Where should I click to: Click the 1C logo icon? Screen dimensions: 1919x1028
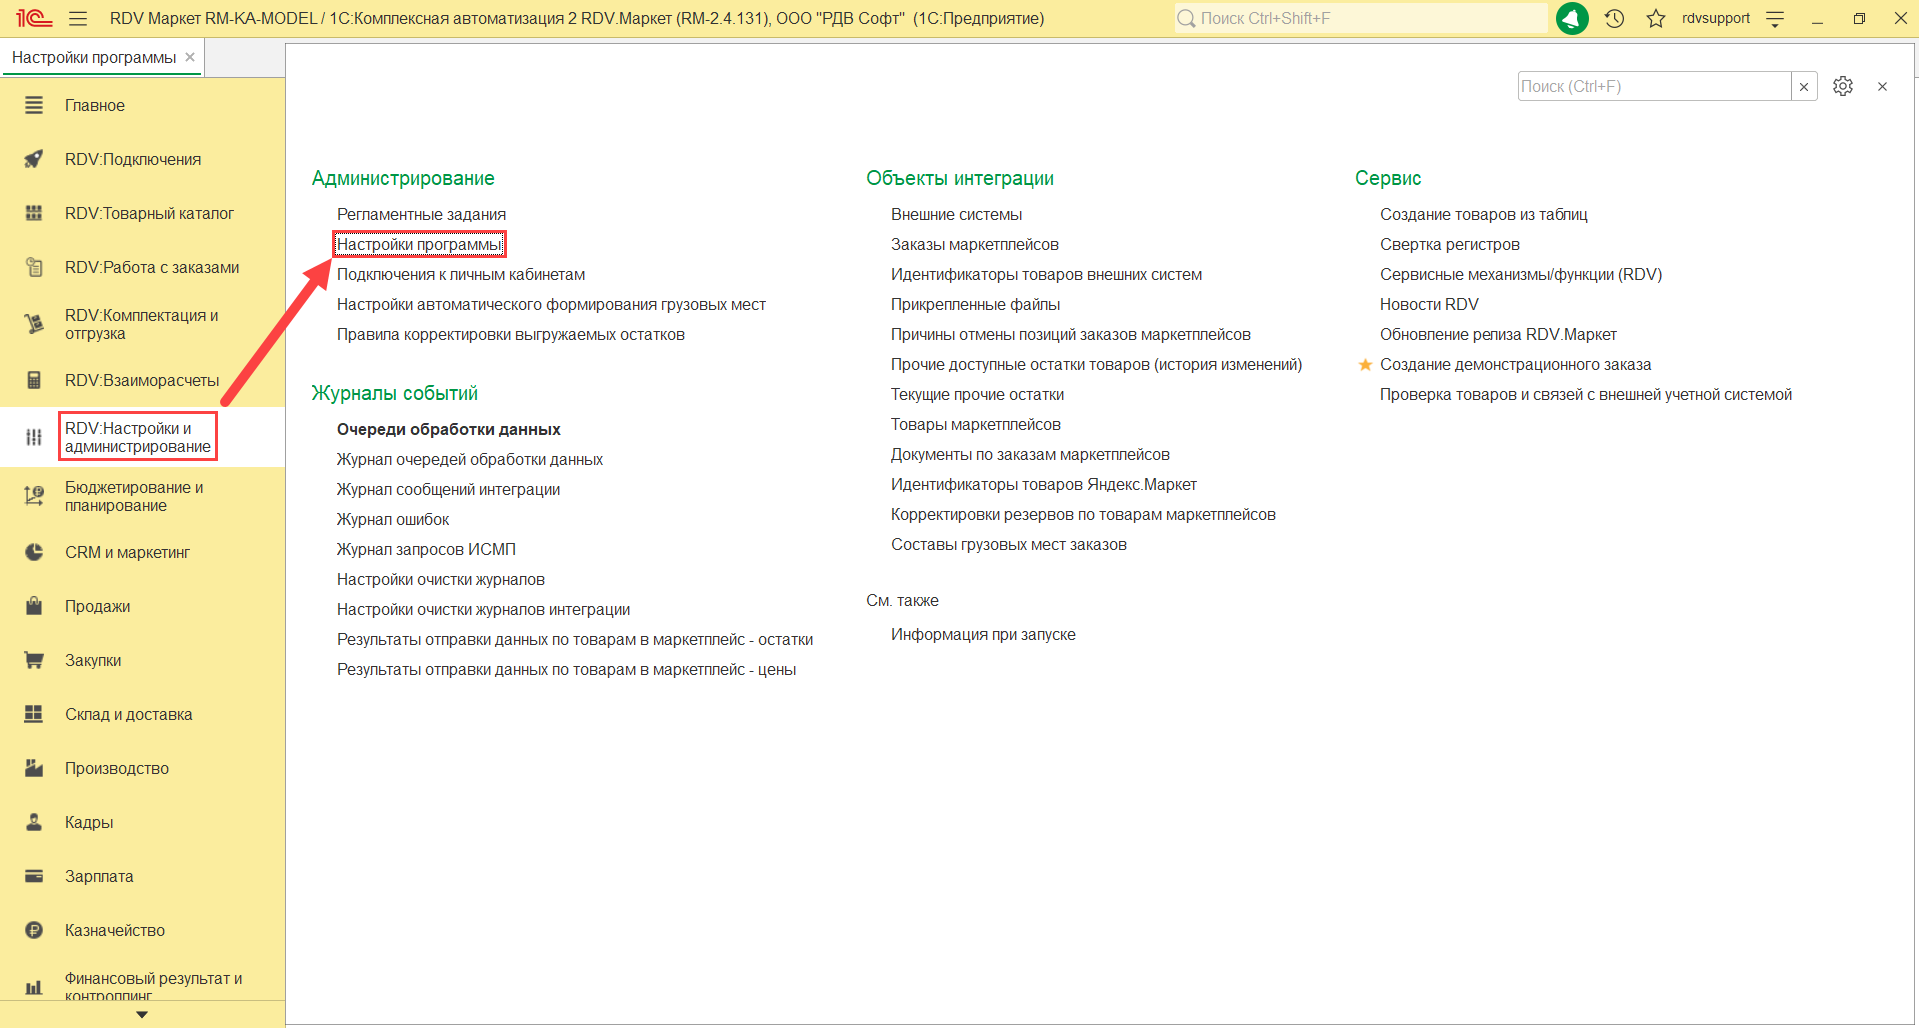click(33, 19)
